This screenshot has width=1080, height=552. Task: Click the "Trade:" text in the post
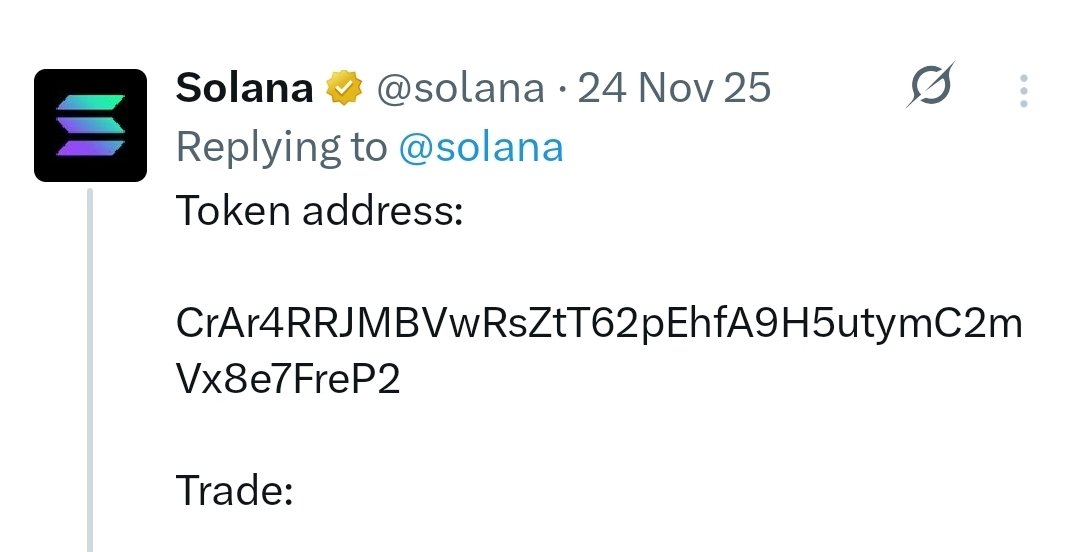tap(234, 491)
